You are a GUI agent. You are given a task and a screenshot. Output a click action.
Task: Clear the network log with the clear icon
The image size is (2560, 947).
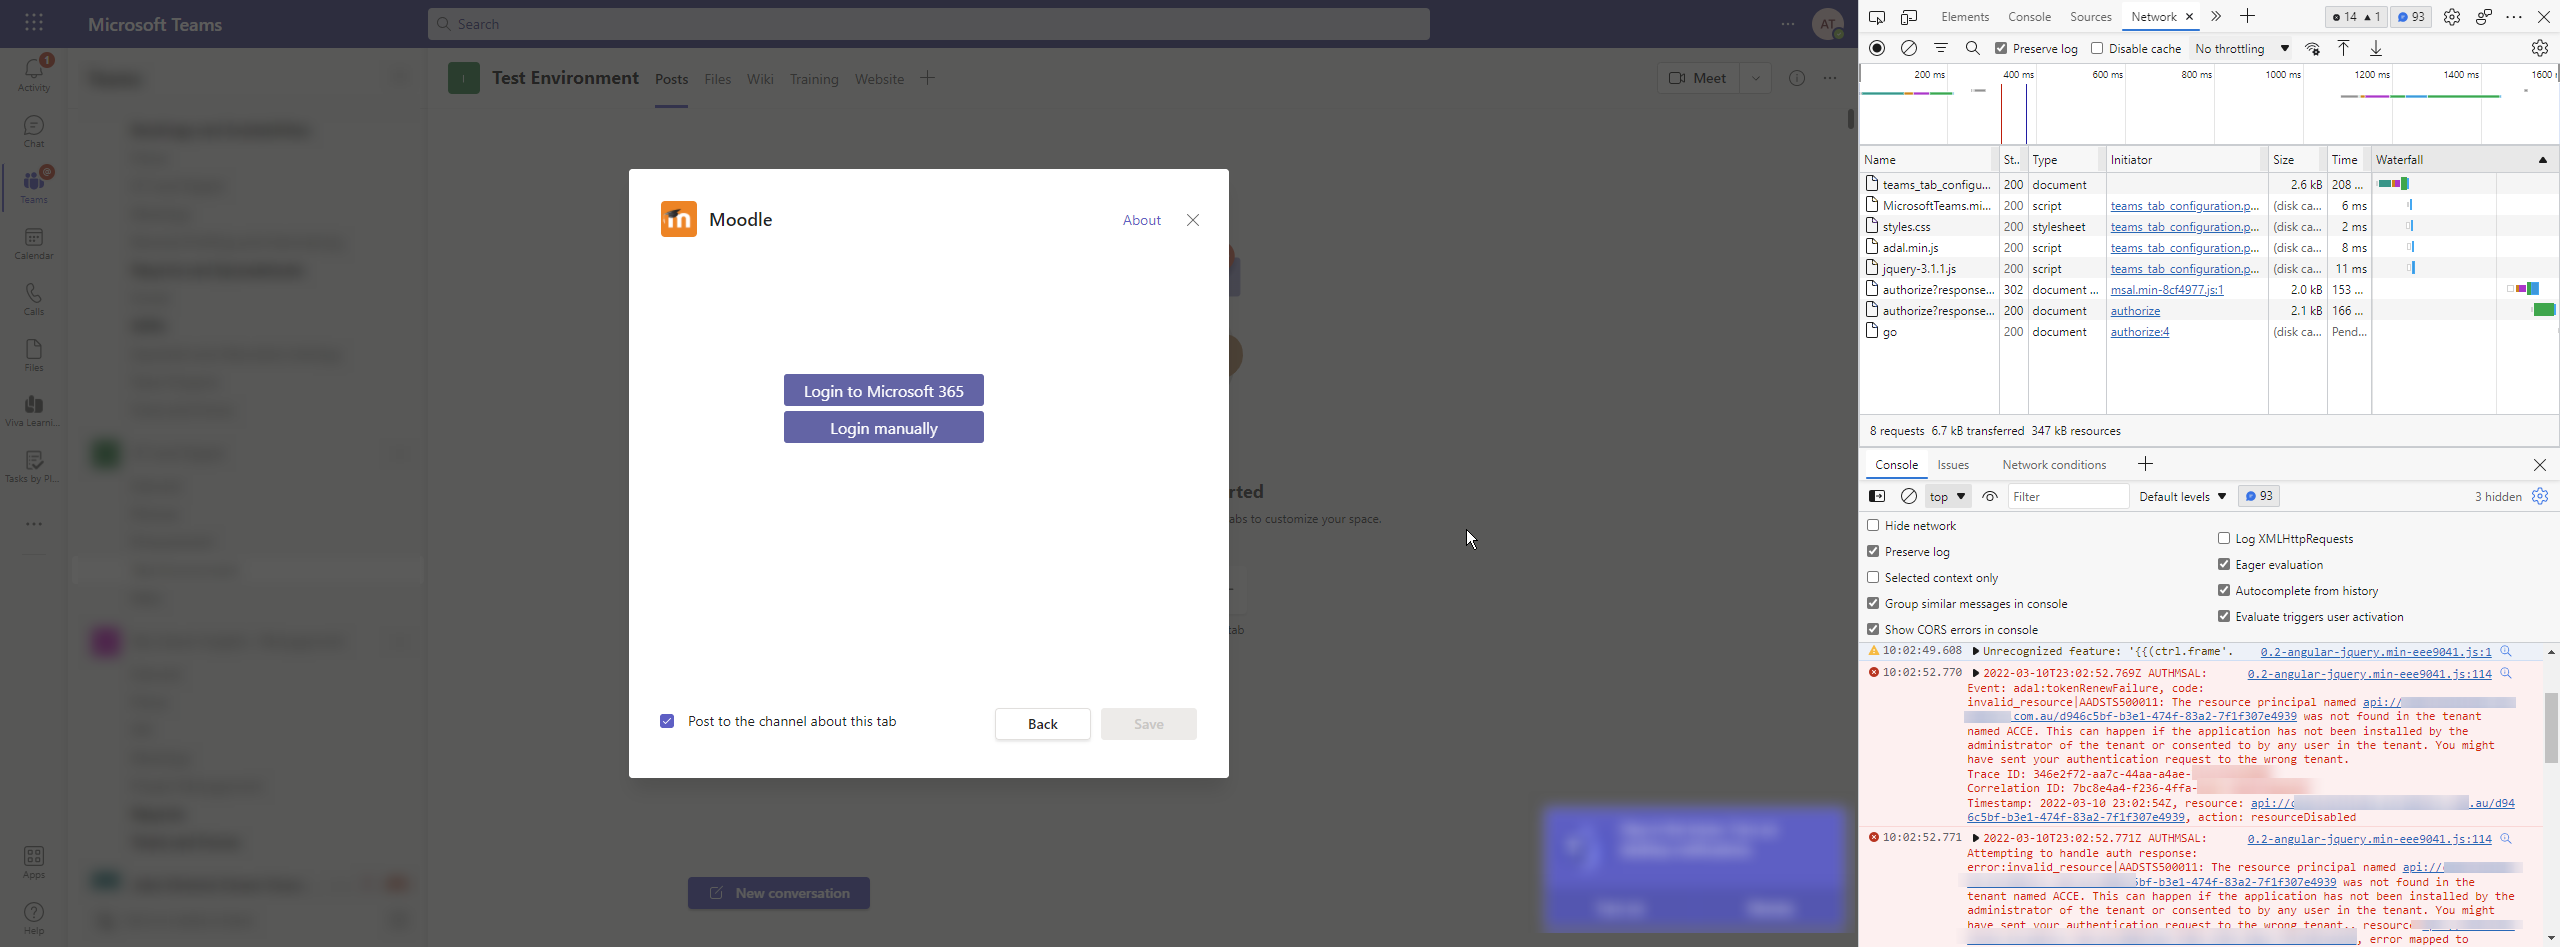(1908, 48)
